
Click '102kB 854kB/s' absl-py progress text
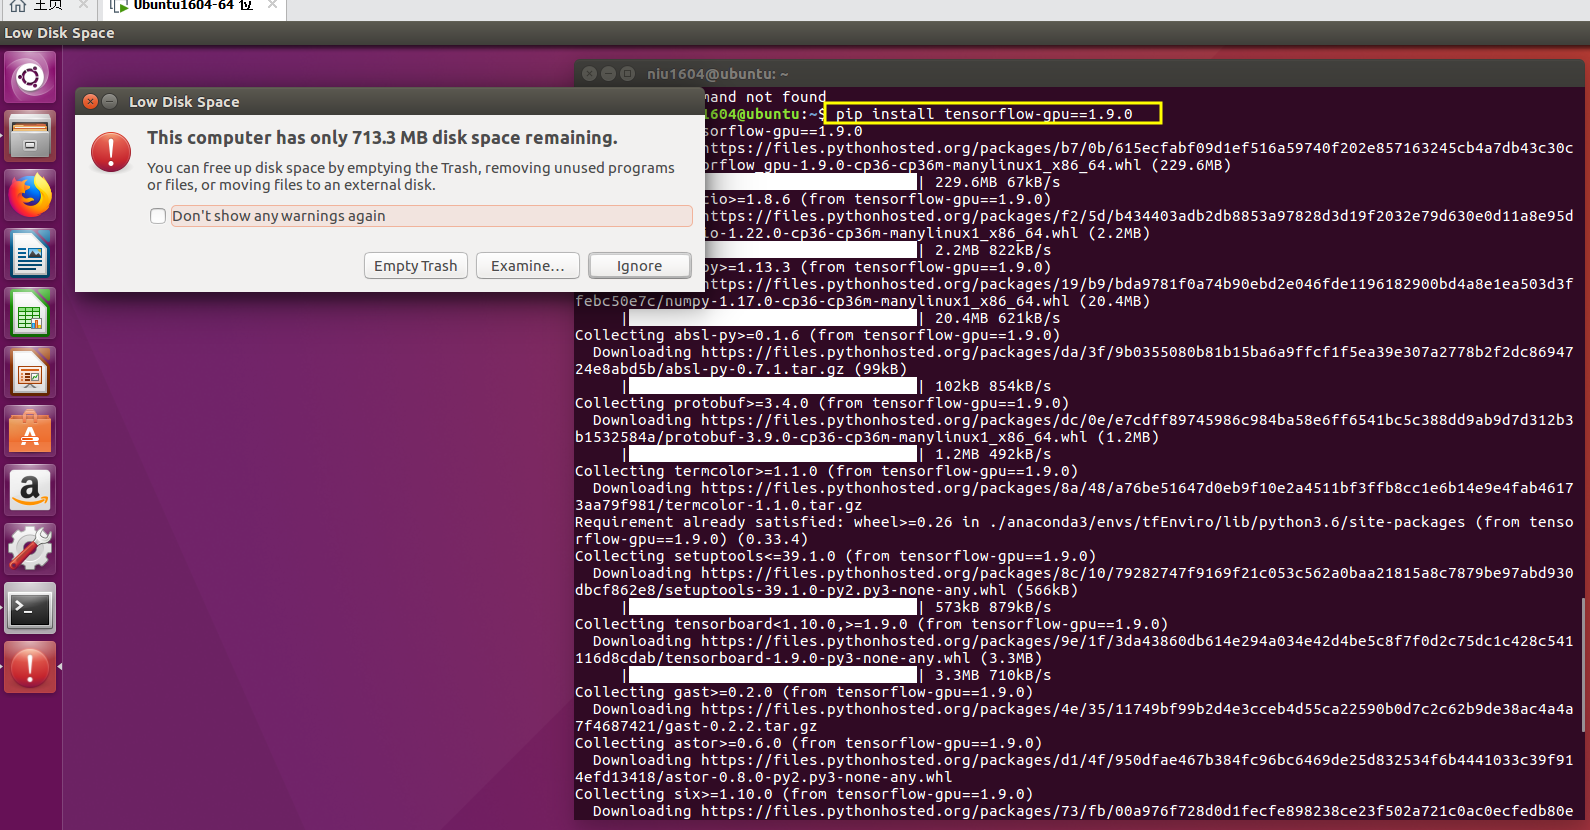[993, 386]
